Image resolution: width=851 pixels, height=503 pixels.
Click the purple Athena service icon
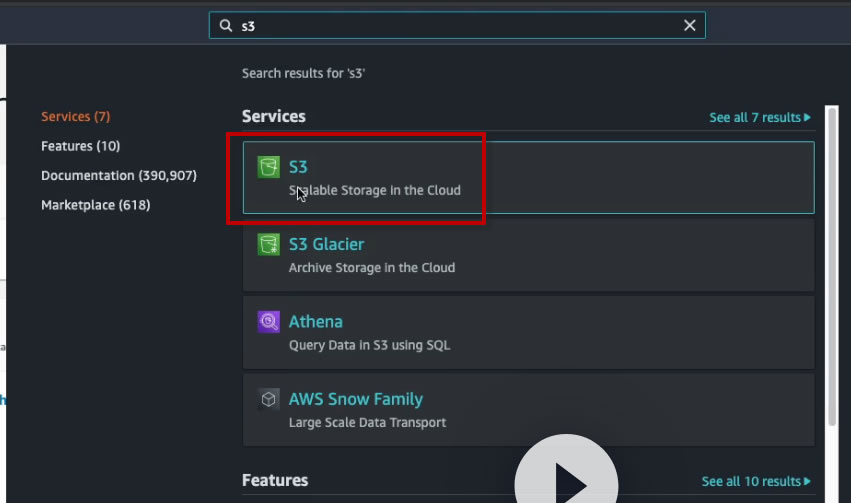click(x=268, y=322)
